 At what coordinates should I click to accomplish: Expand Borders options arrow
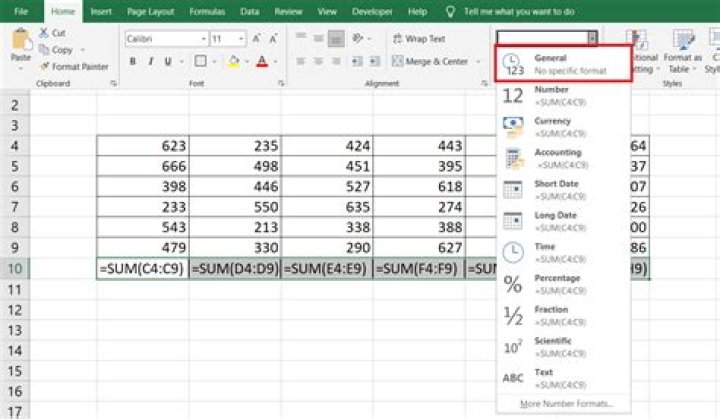(x=214, y=61)
